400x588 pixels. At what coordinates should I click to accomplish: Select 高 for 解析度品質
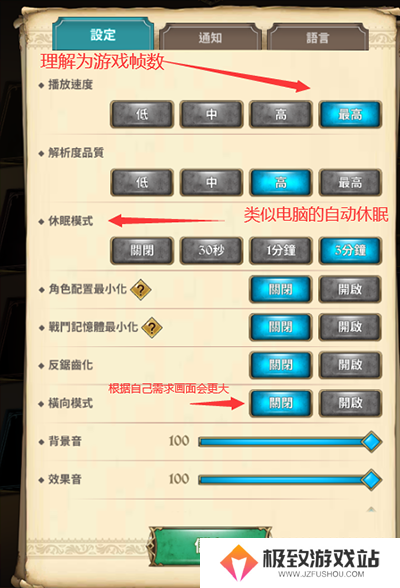281,183
